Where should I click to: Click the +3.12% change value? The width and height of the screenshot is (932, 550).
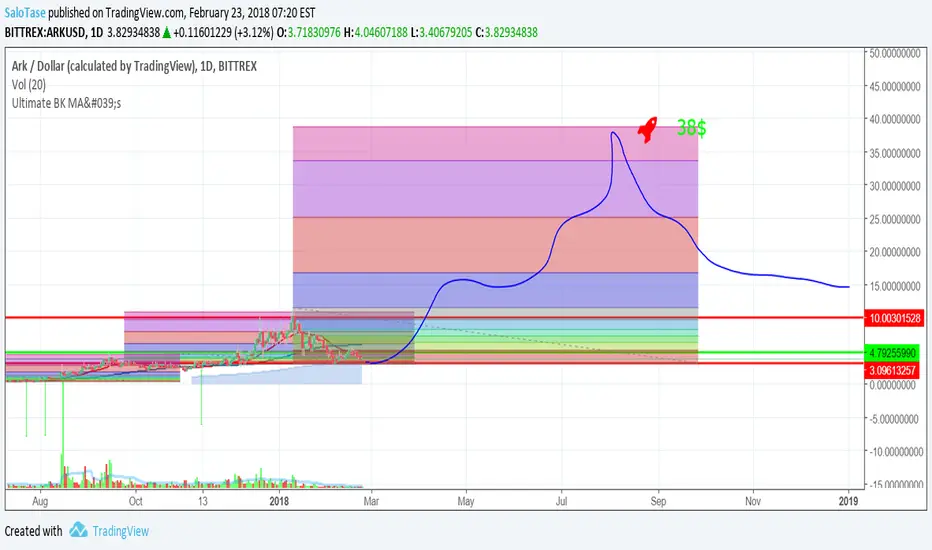pos(255,33)
